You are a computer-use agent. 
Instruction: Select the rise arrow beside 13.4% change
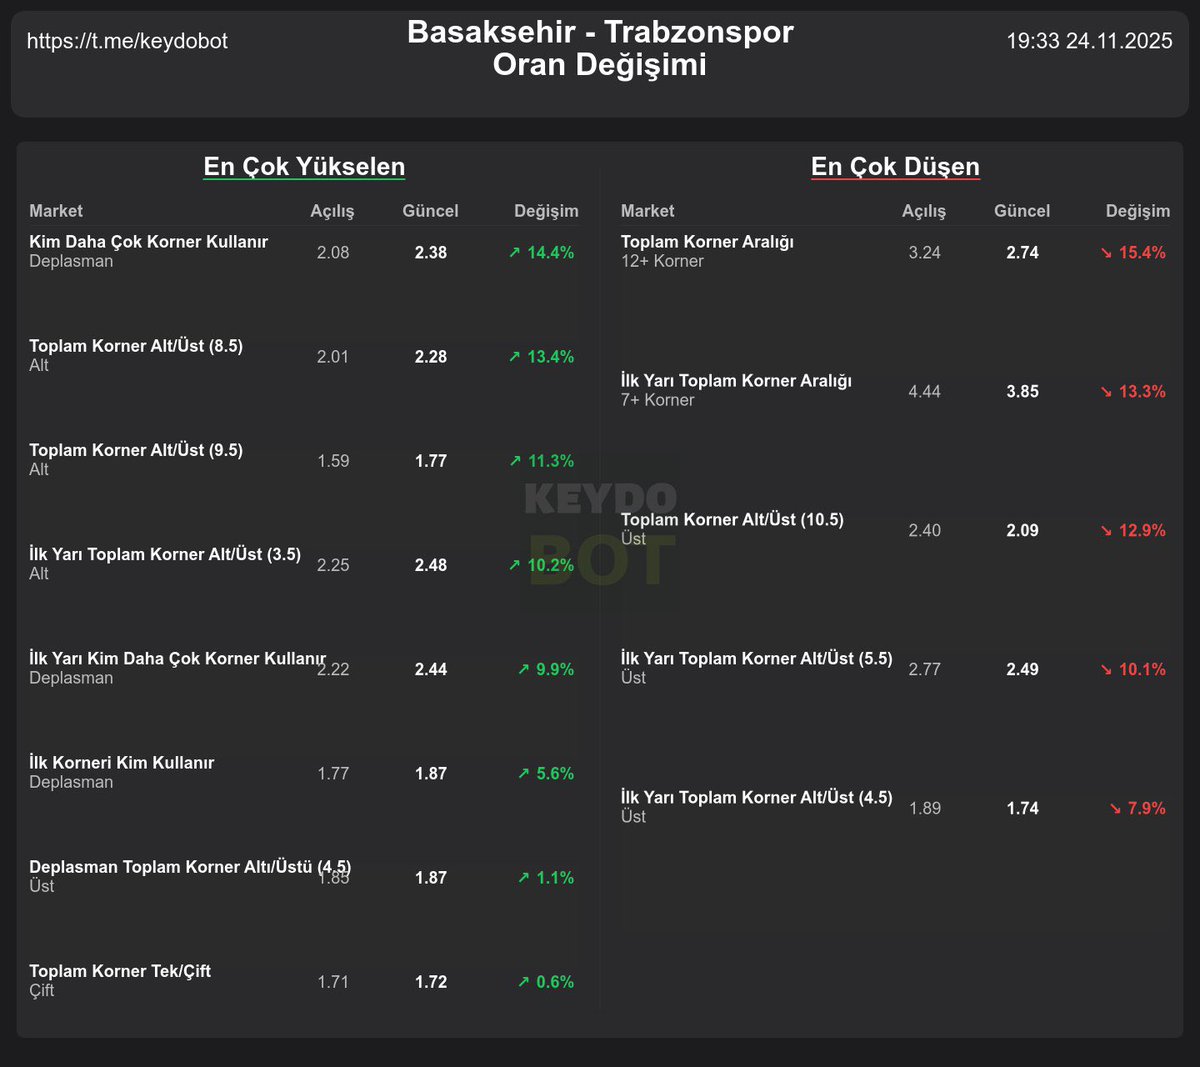[x=515, y=356]
